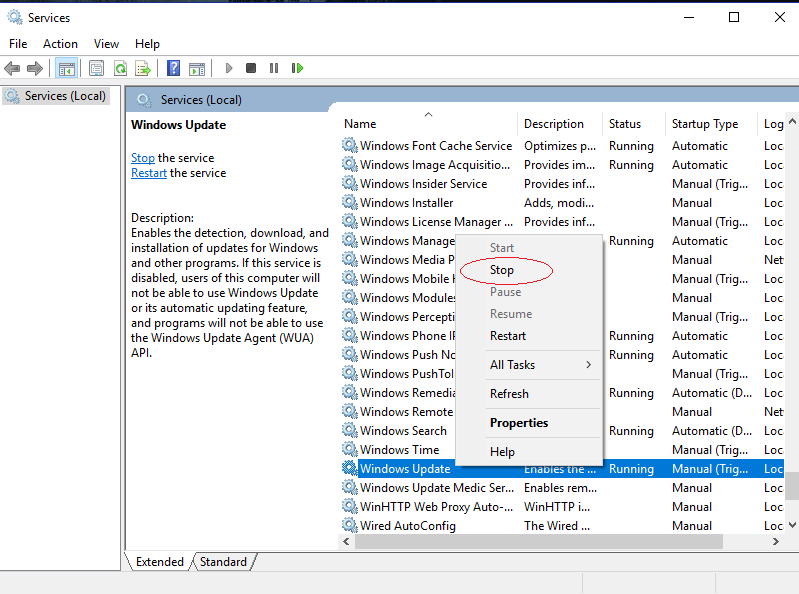Click gear icon of Windows Update Medic row
This screenshot has height=594, width=799.
point(350,488)
